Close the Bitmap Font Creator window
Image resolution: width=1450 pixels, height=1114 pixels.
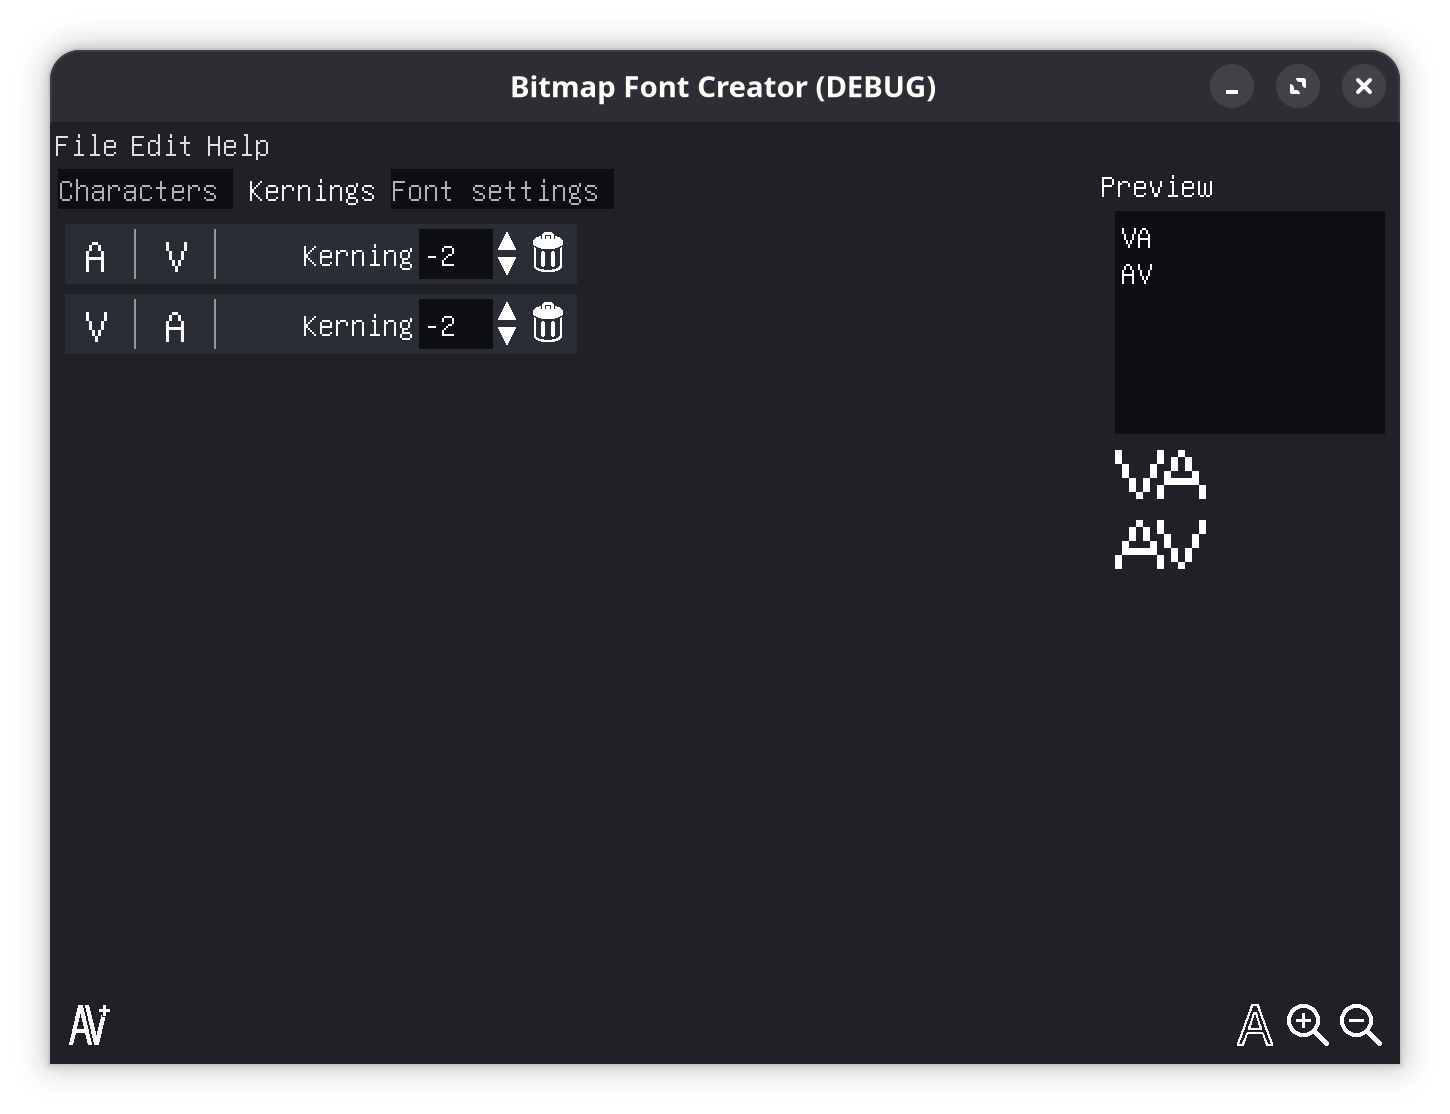[x=1364, y=86]
